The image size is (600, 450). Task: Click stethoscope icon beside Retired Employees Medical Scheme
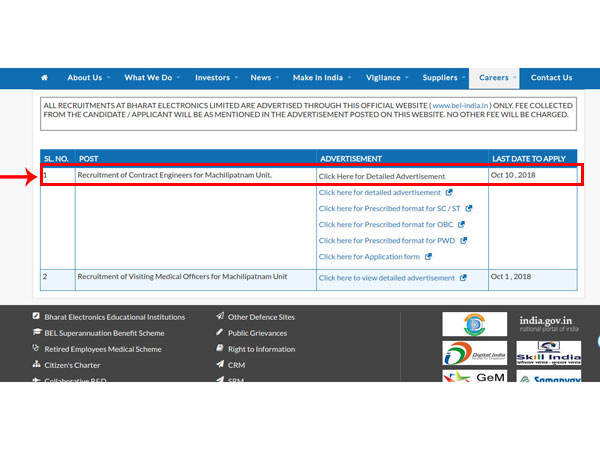tap(36, 348)
